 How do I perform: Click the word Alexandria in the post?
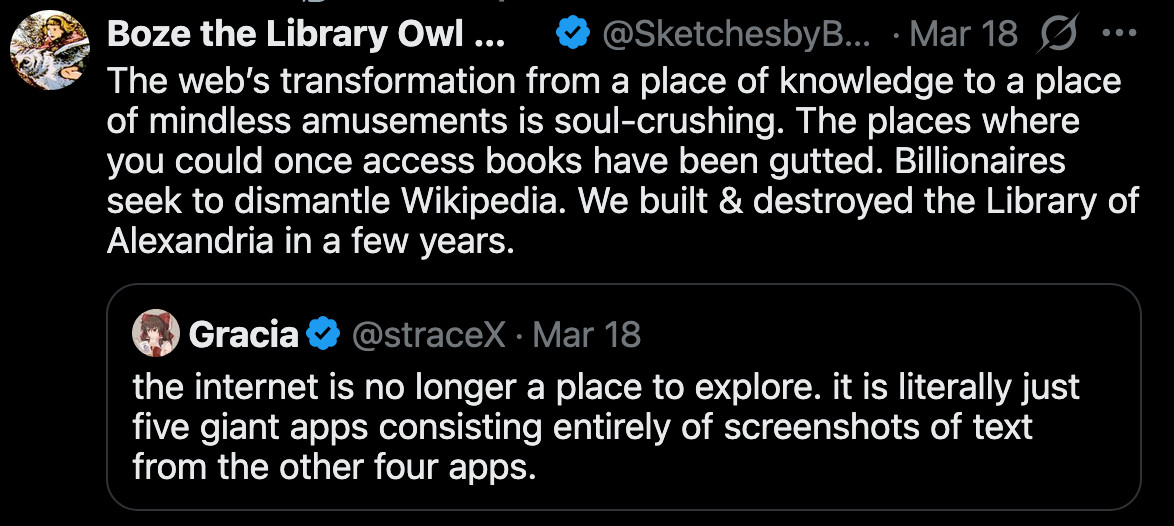tap(190, 242)
